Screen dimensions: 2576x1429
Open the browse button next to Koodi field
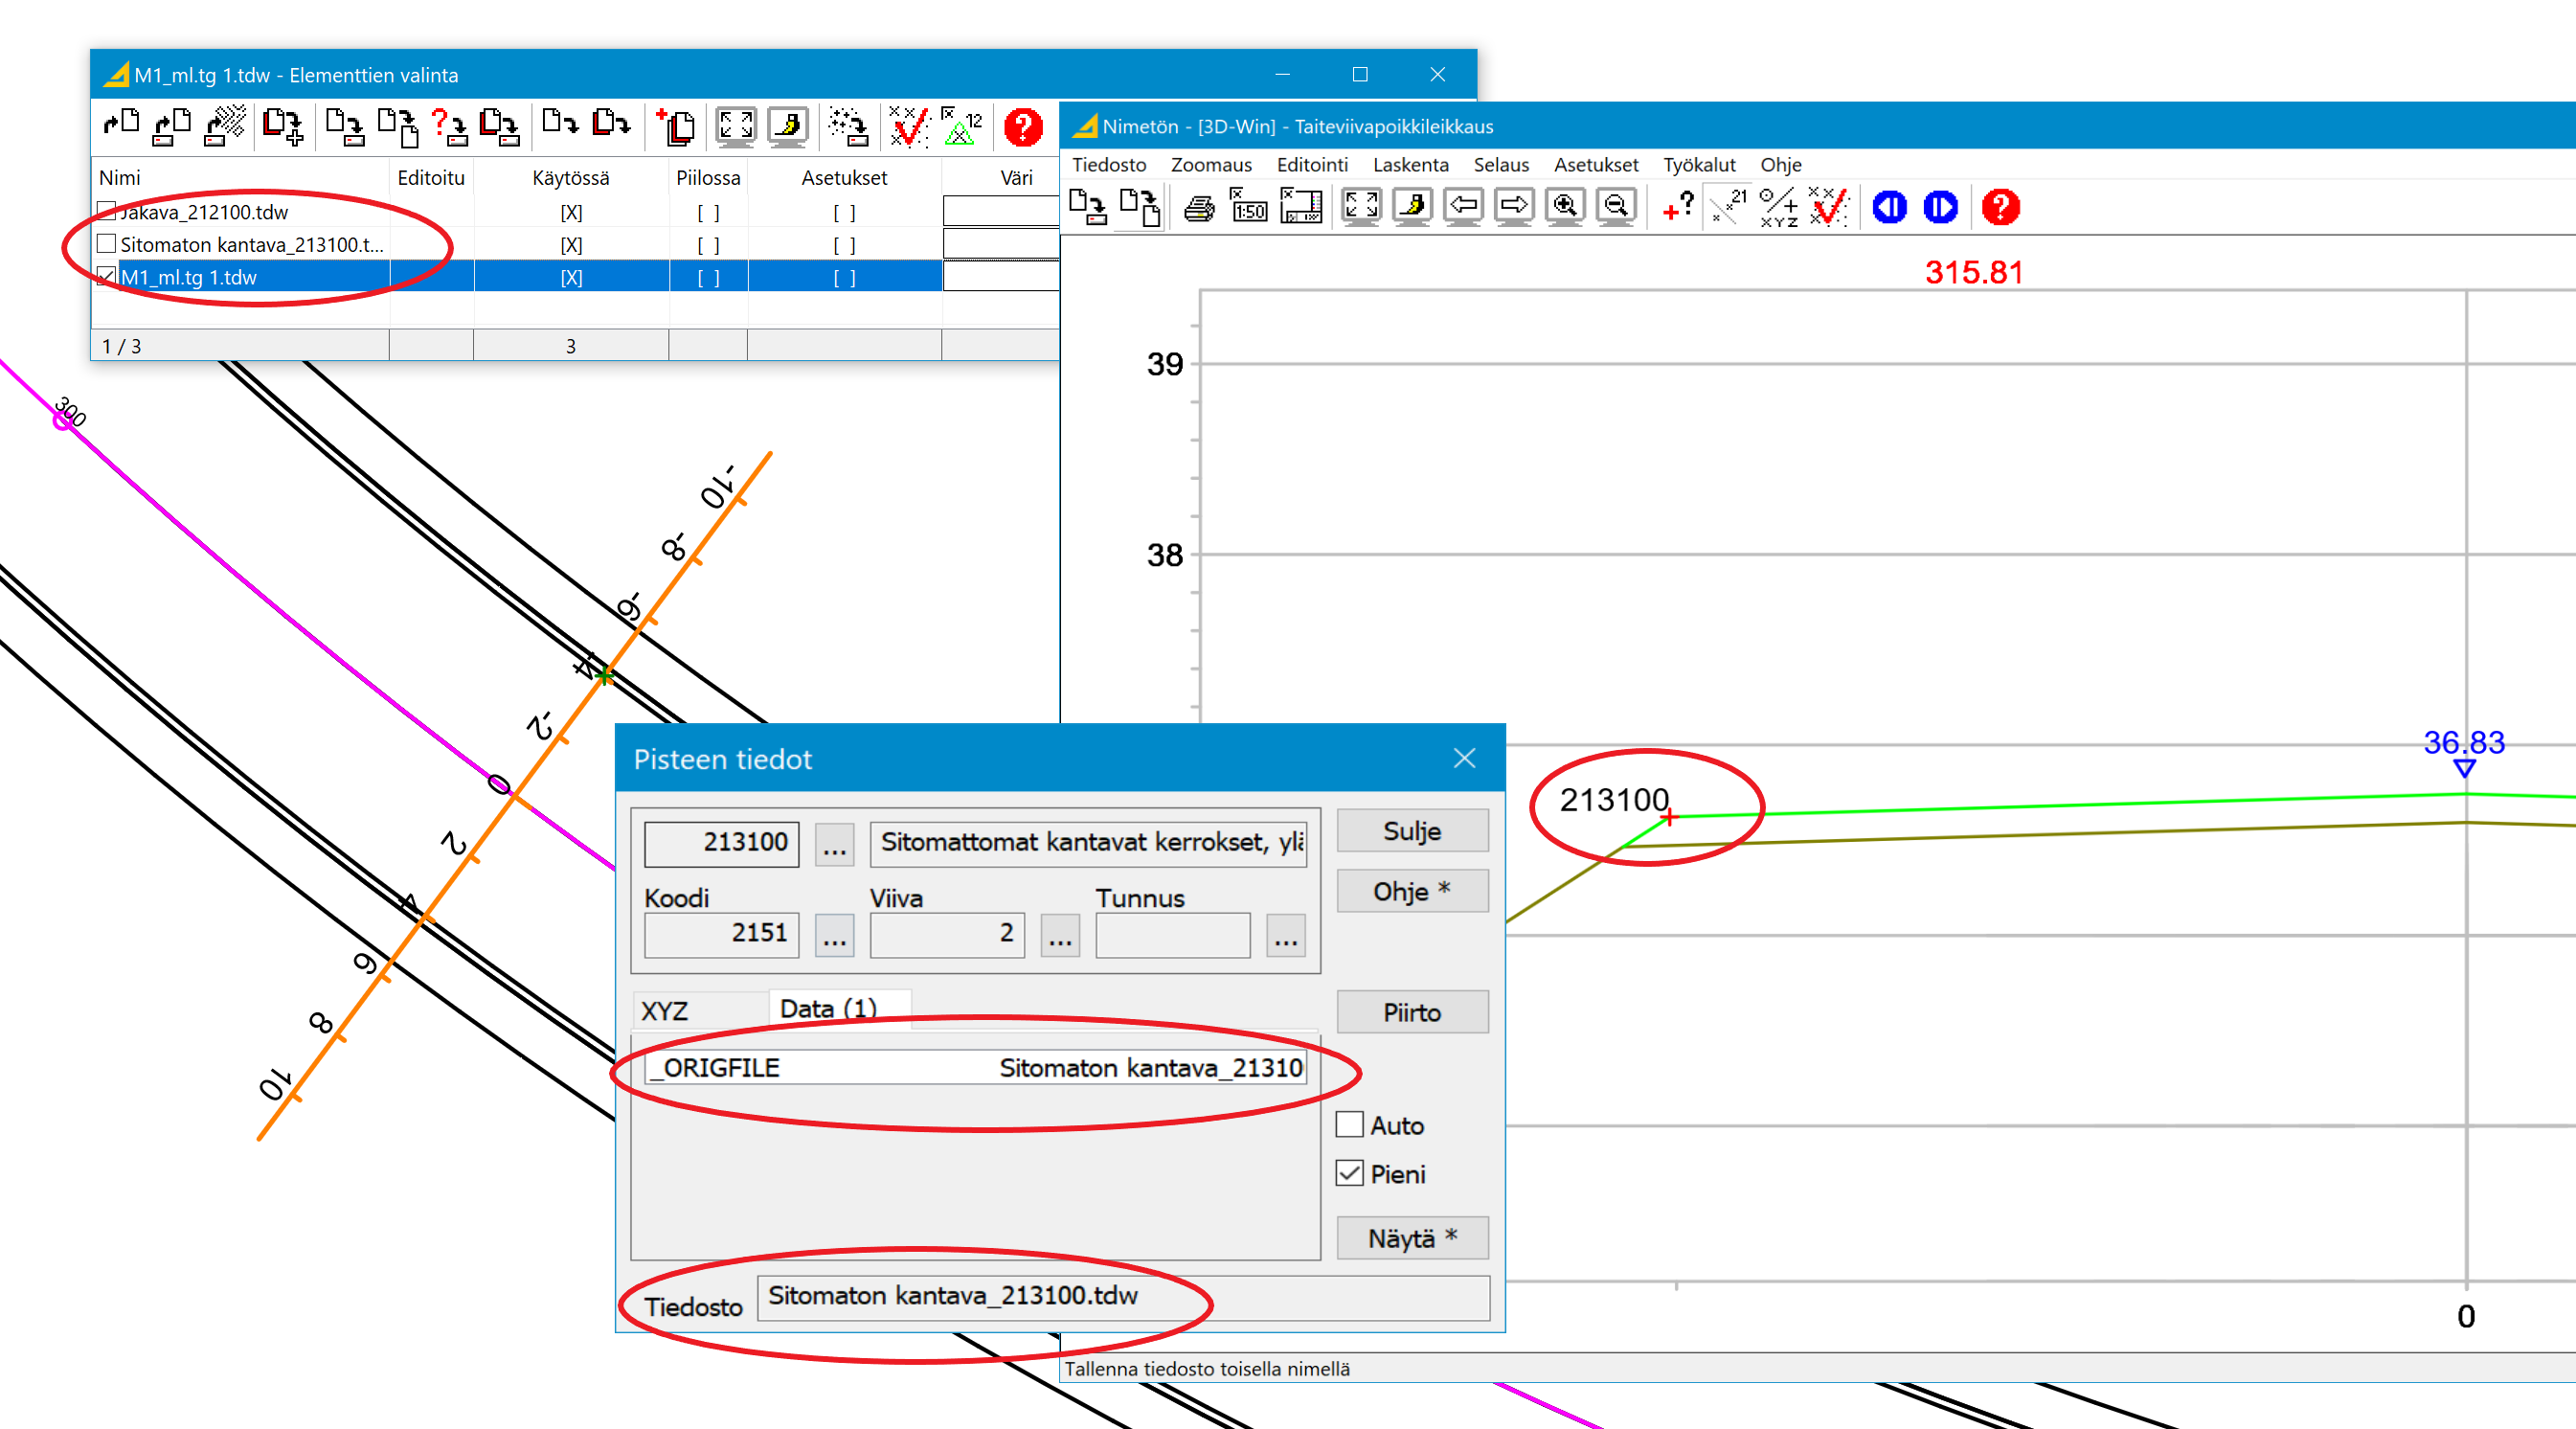click(834, 935)
